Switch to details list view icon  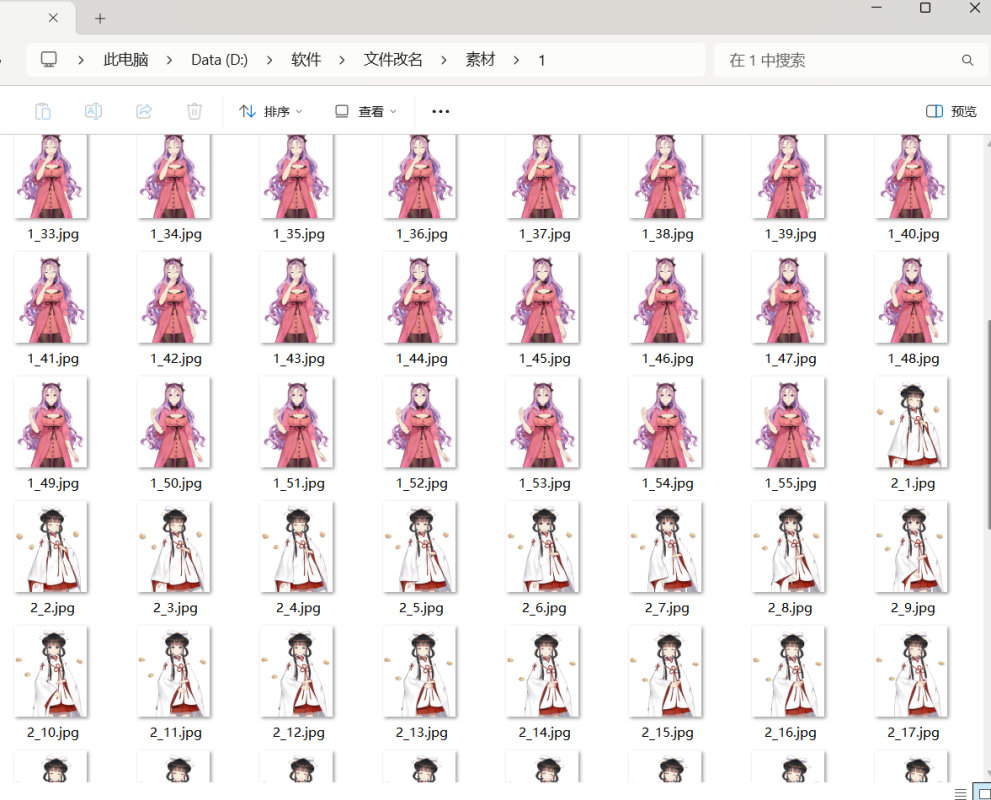pyautogui.click(x=961, y=794)
